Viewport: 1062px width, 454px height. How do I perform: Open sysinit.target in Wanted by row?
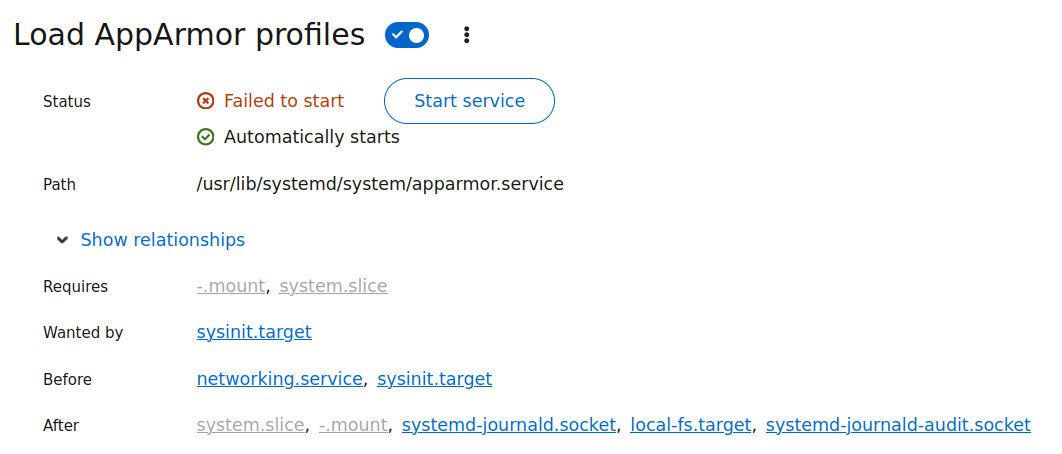[x=254, y=332]
